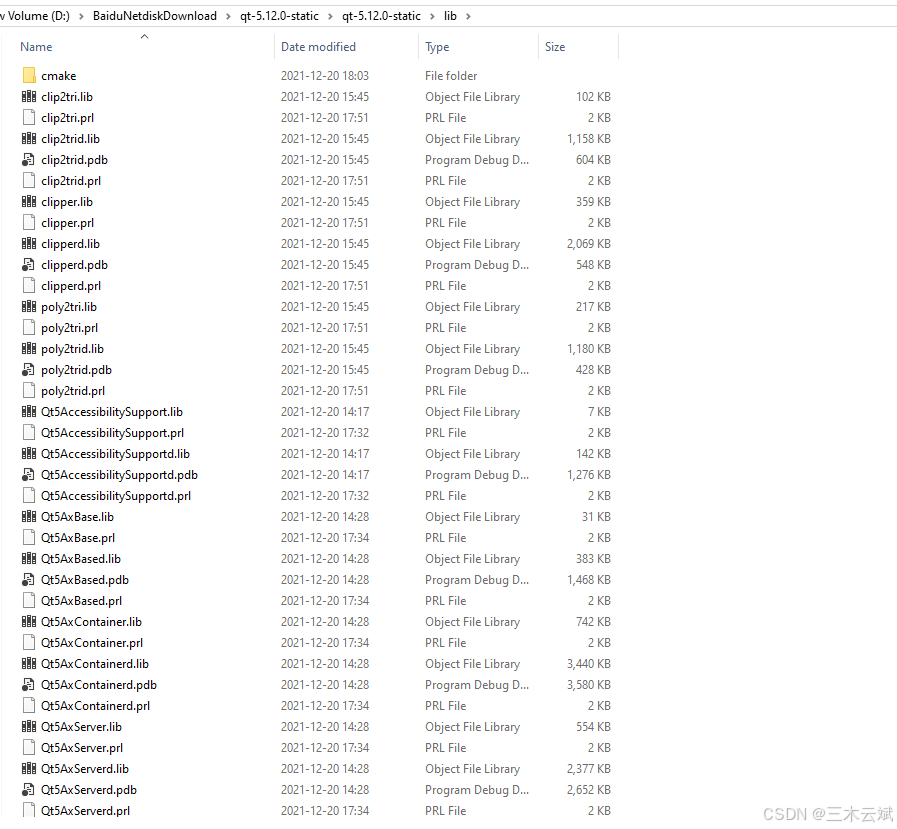Sort files by Date modified column
Screen dimensions: 897x829
tap(318, 47)
